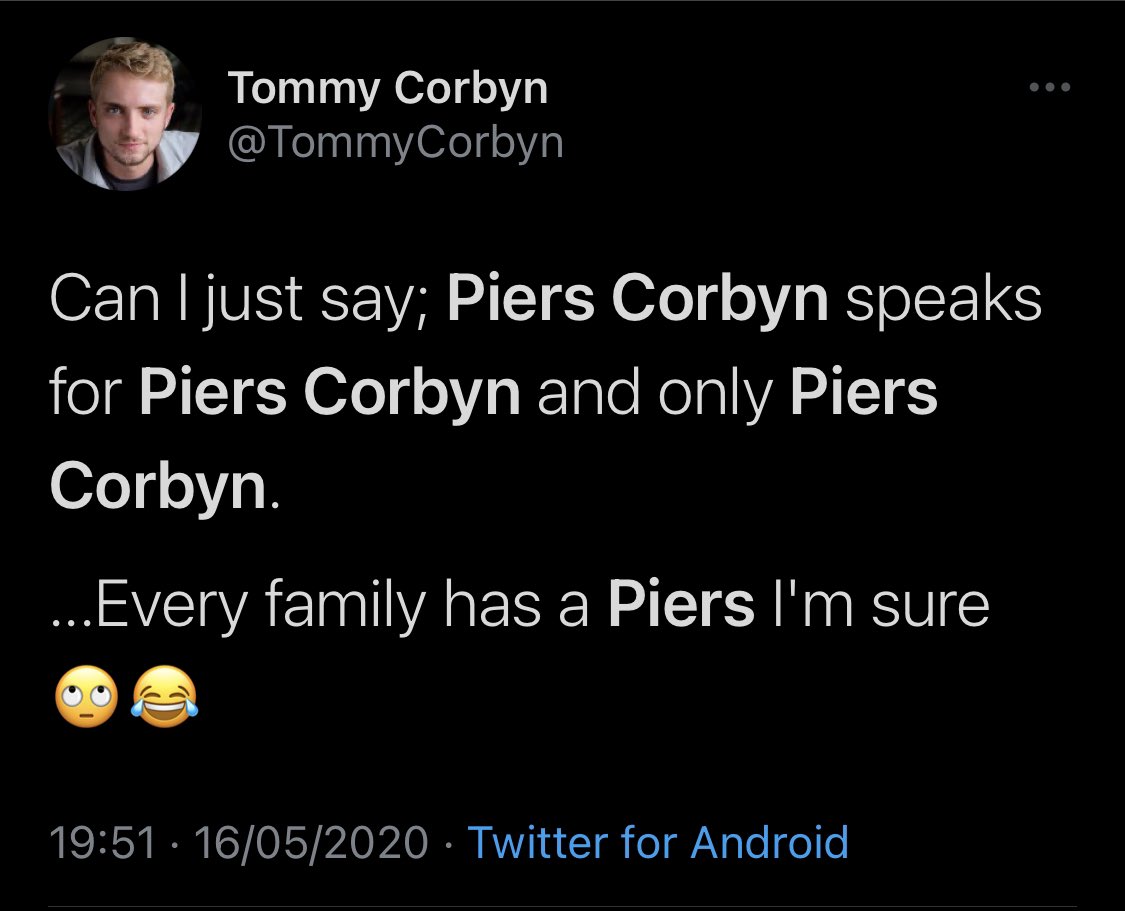Click the 19:51 timestamp
Viewport: 1125px width, 911px height.
(102, 842)
